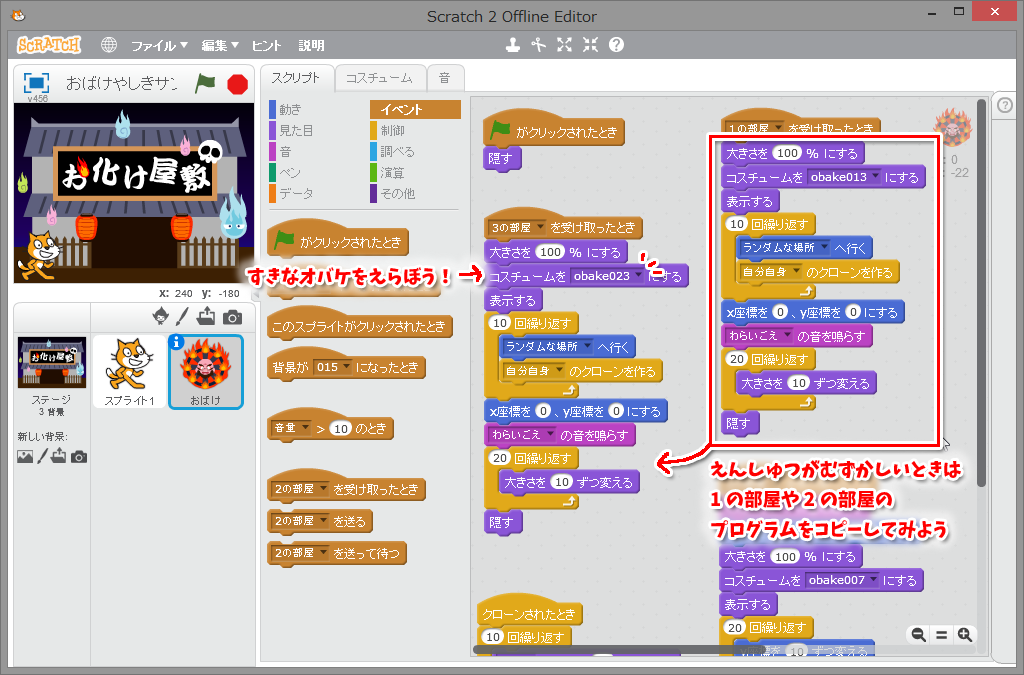This screenshot has height=675, width=1024.
Task: Click the red stop sign button
Action: [237, 84]
